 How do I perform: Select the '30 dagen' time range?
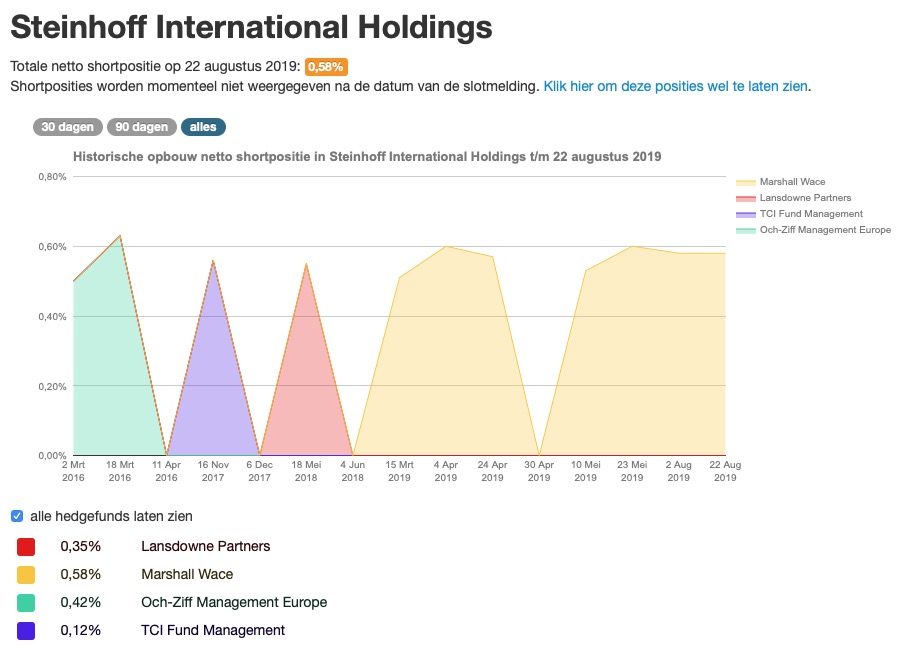[x=66, y=127]
